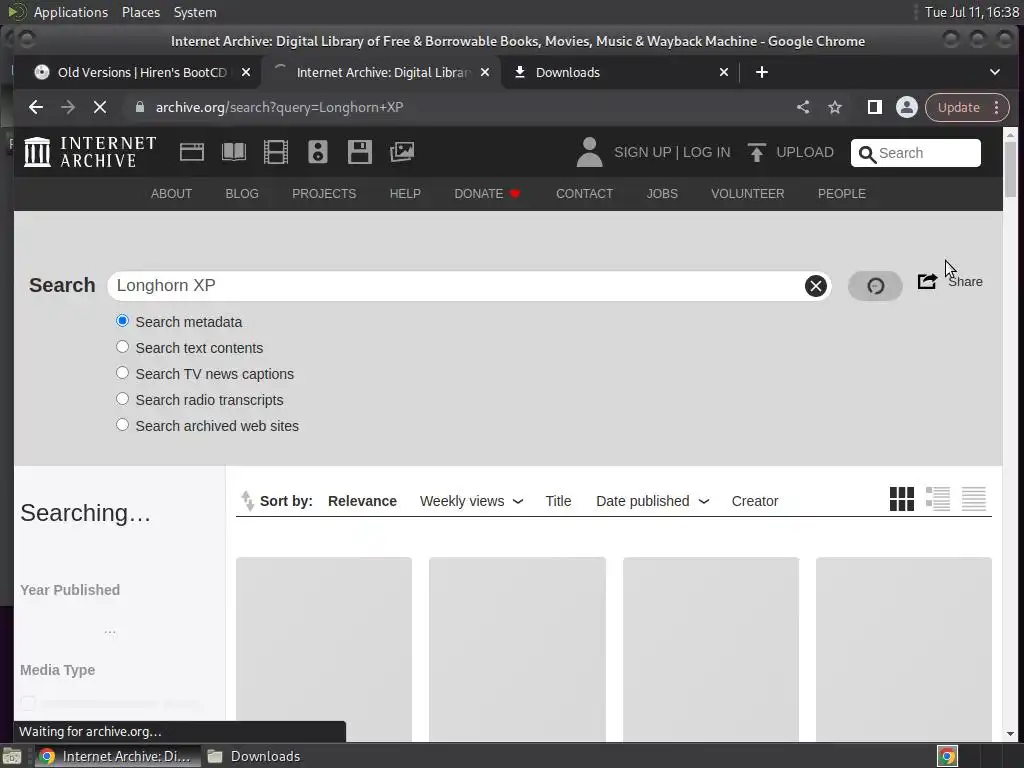Click the URL address bar
The image size is (1024, 768).
457,107
